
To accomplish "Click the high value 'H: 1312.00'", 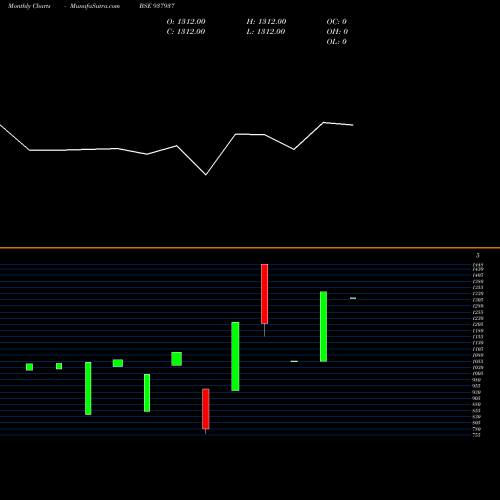I will point(266,22).
